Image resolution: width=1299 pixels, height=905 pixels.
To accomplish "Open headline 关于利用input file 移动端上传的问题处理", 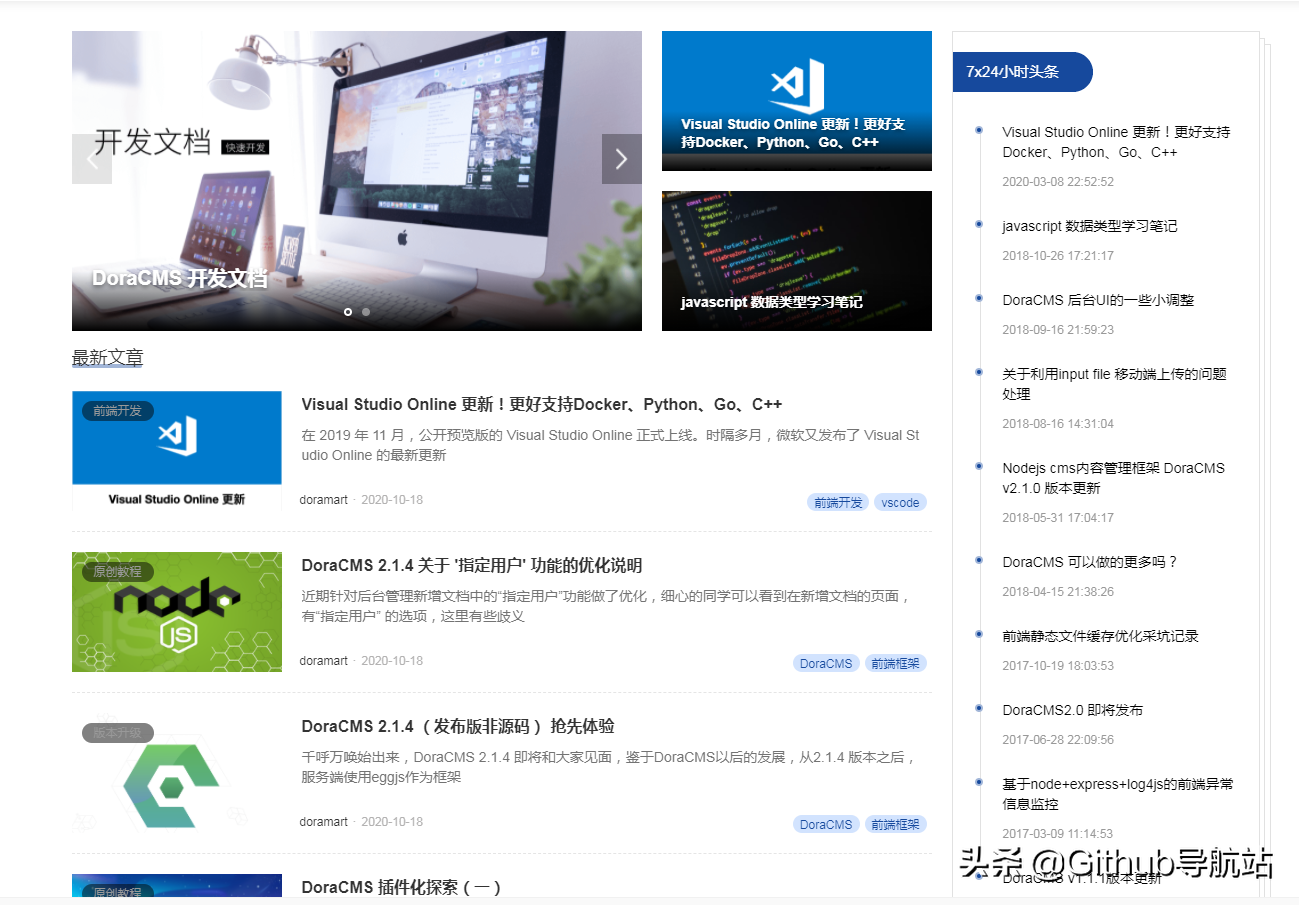I will [1114, 384].
